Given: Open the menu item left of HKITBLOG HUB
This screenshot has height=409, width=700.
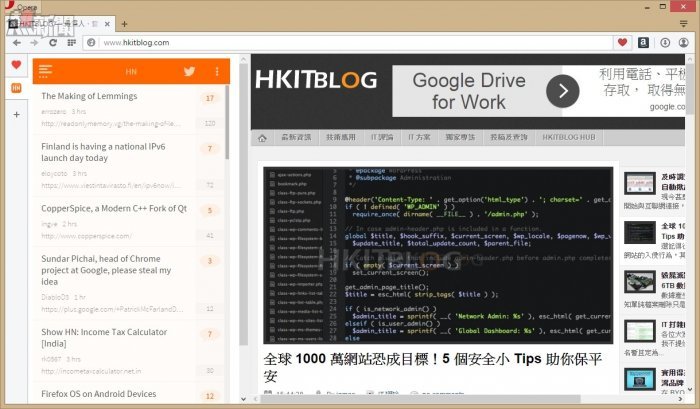Looking at the screenshot, I should coord(509,138).
